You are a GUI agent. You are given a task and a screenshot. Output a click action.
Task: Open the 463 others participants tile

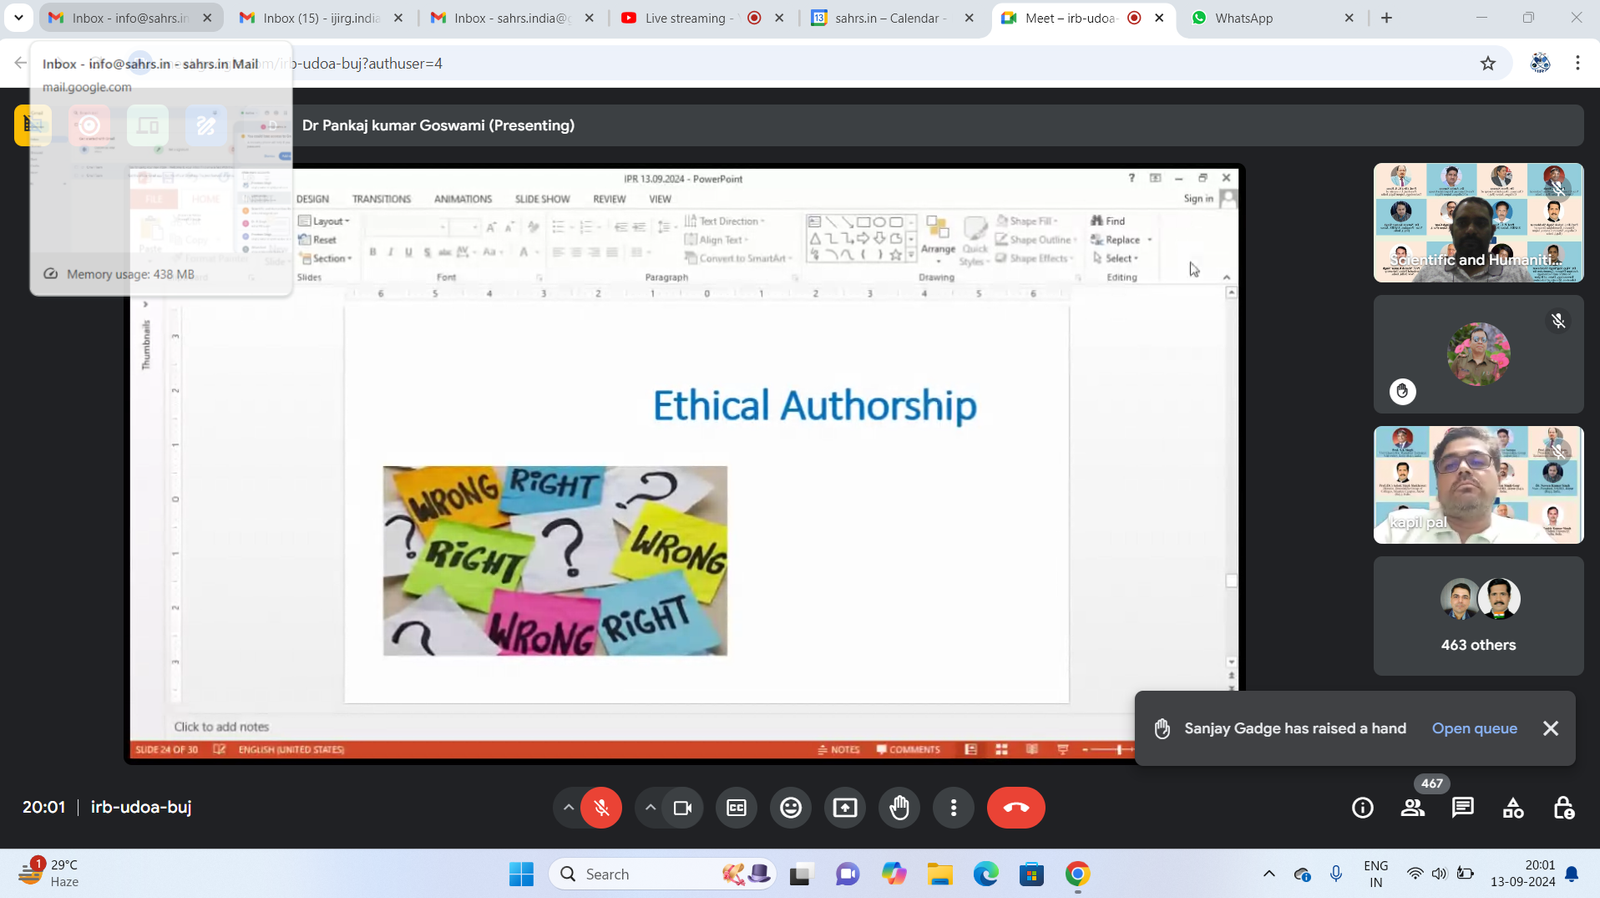click(x=1478, y=616)
